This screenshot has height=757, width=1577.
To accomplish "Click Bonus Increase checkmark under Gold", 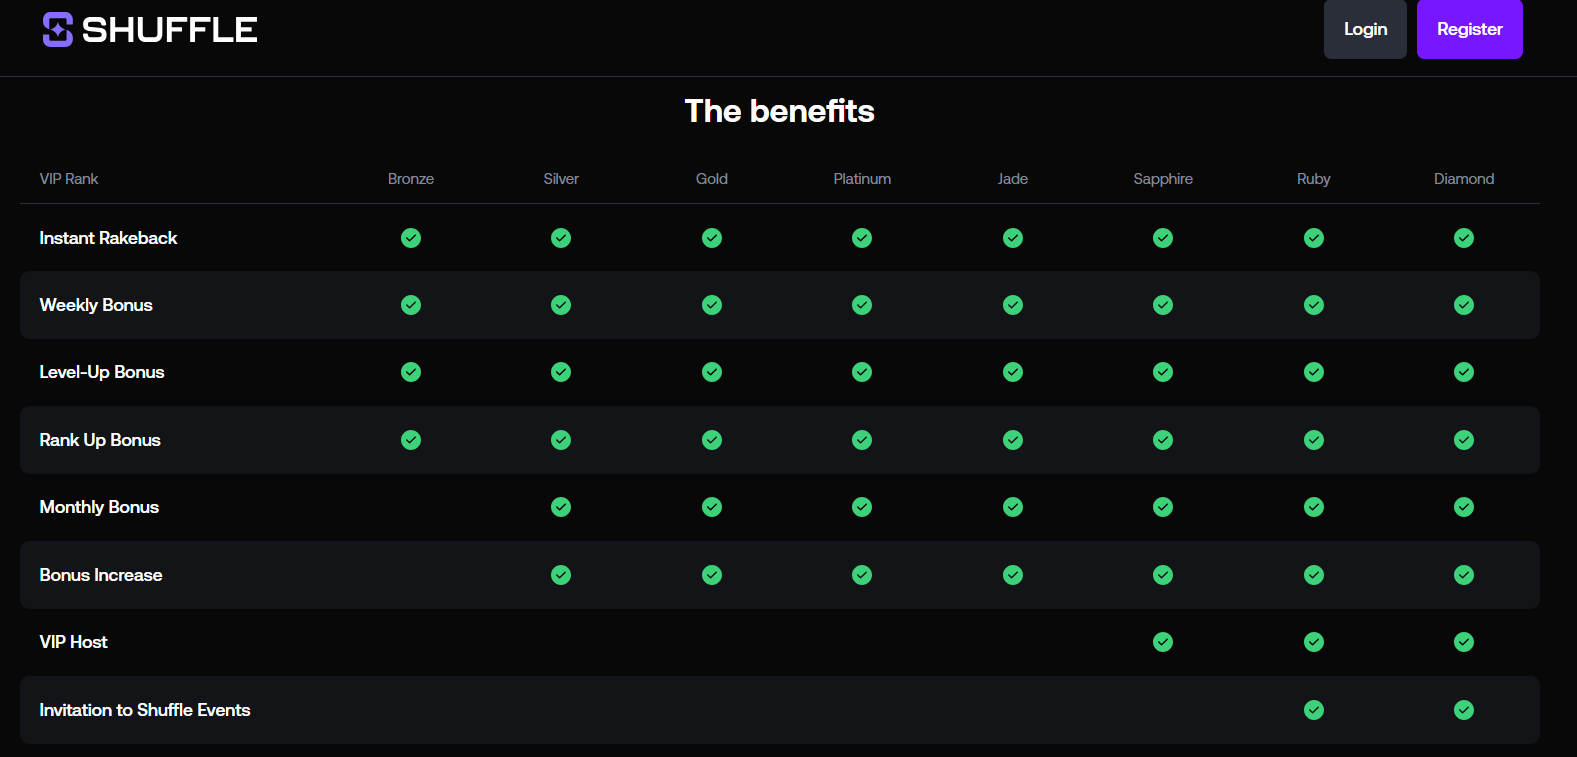I will [712, 575].
